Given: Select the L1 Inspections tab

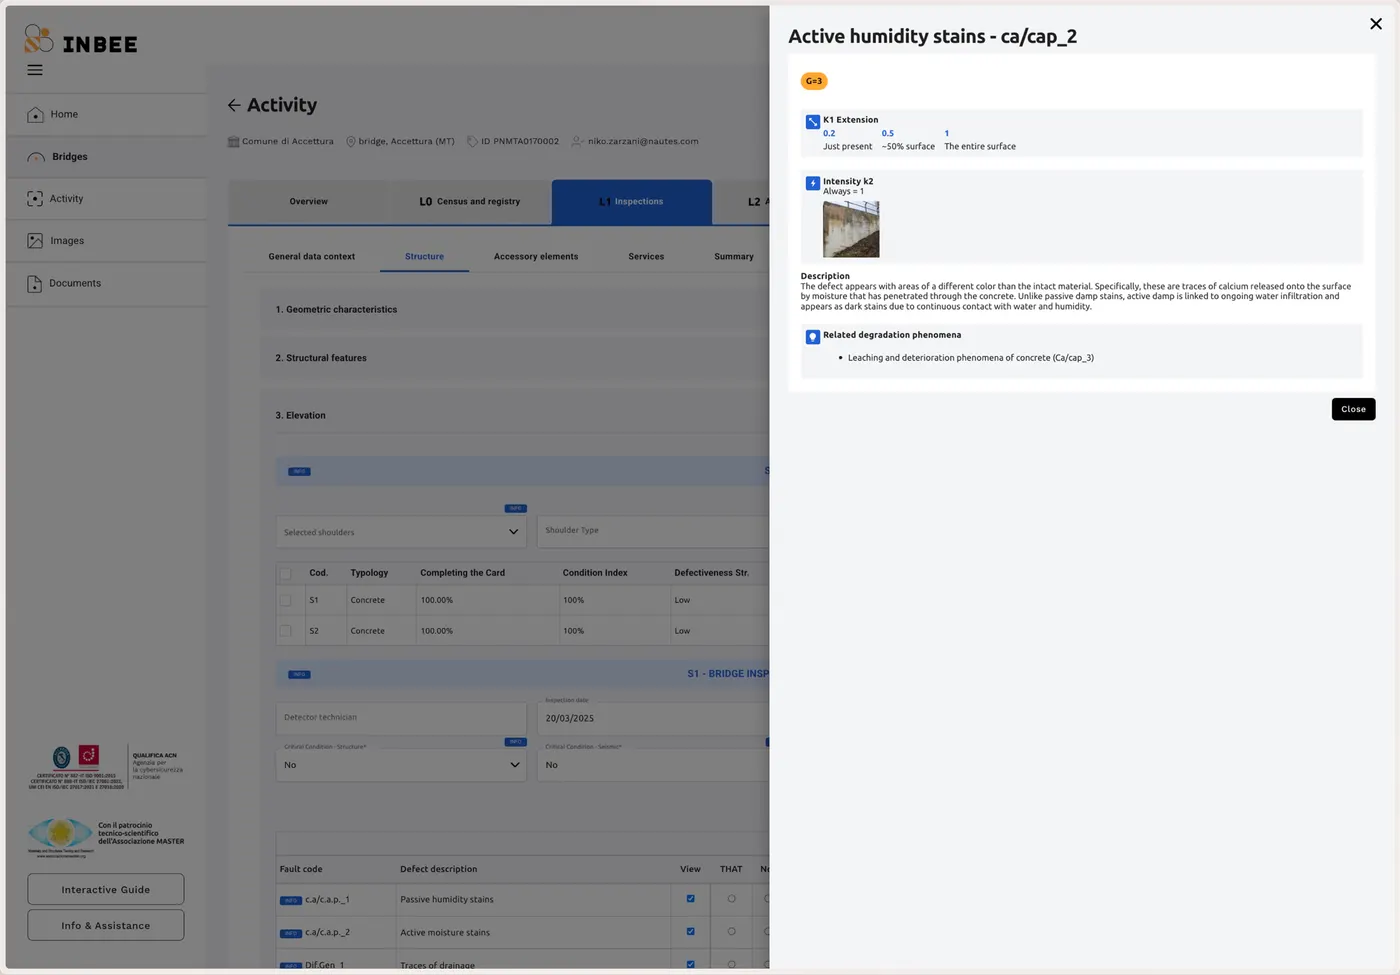Looking at the screenshot, I should tap(632, 201).
